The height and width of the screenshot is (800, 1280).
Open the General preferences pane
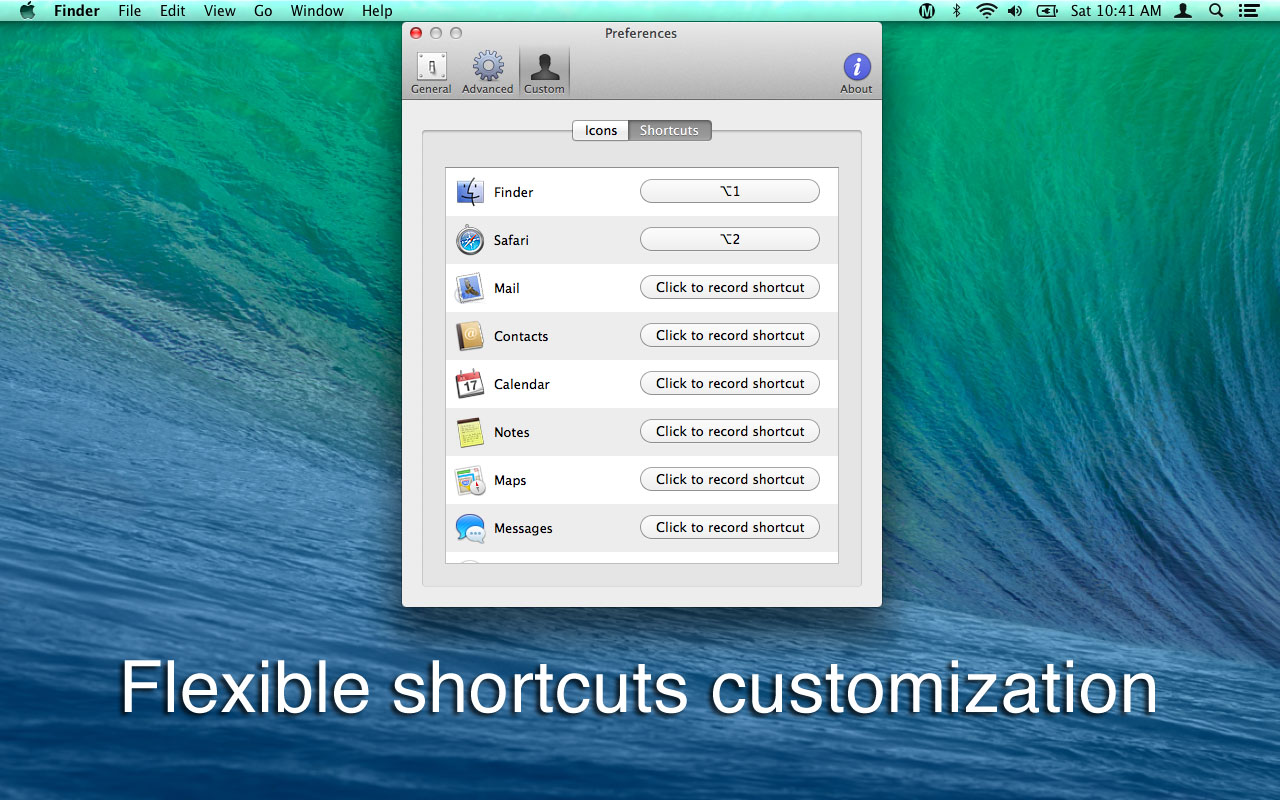(431, 73)
